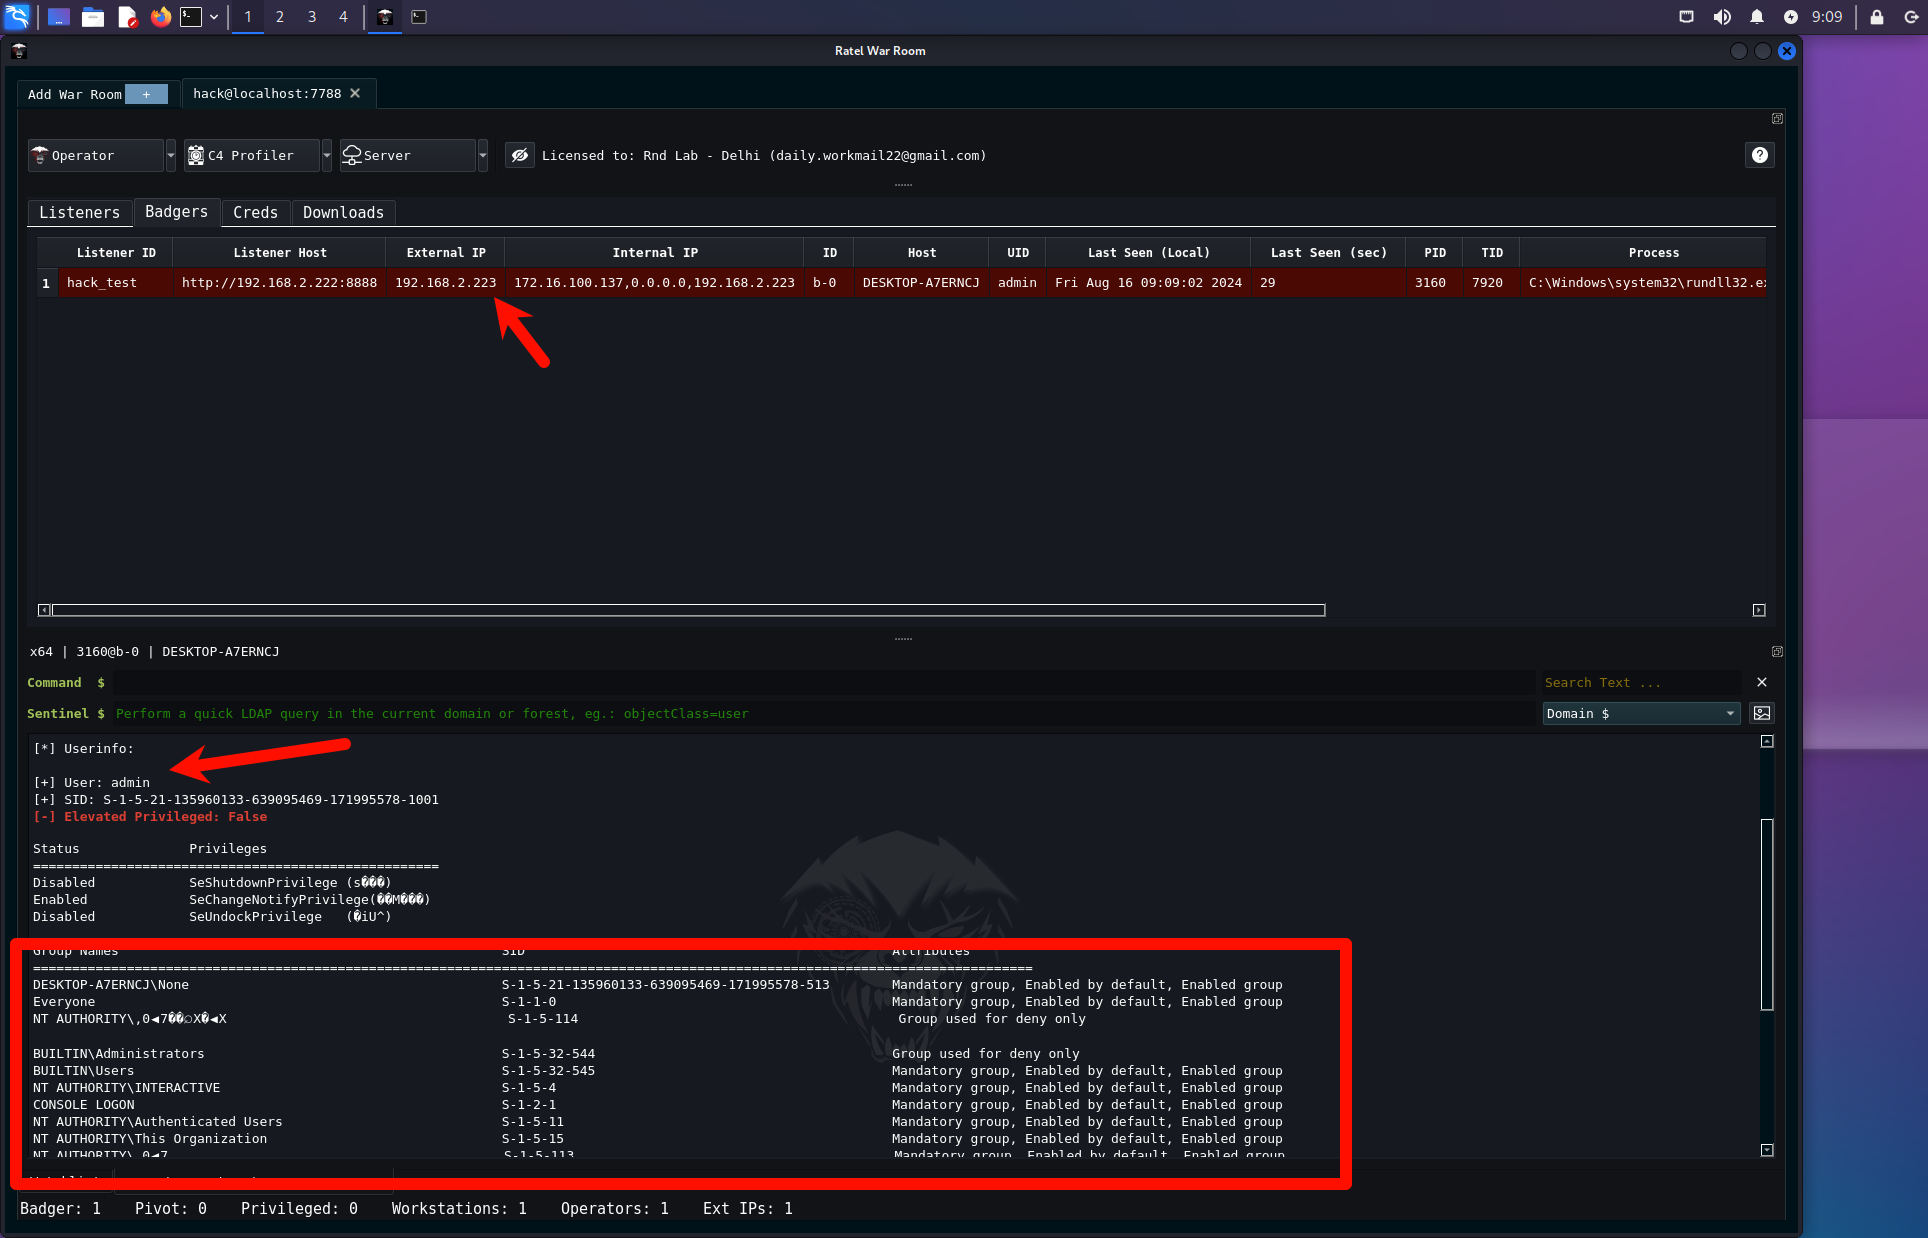Click the console vertical scrollbar thumb
This screenshot has width=1928, height=1238.
1767,914
